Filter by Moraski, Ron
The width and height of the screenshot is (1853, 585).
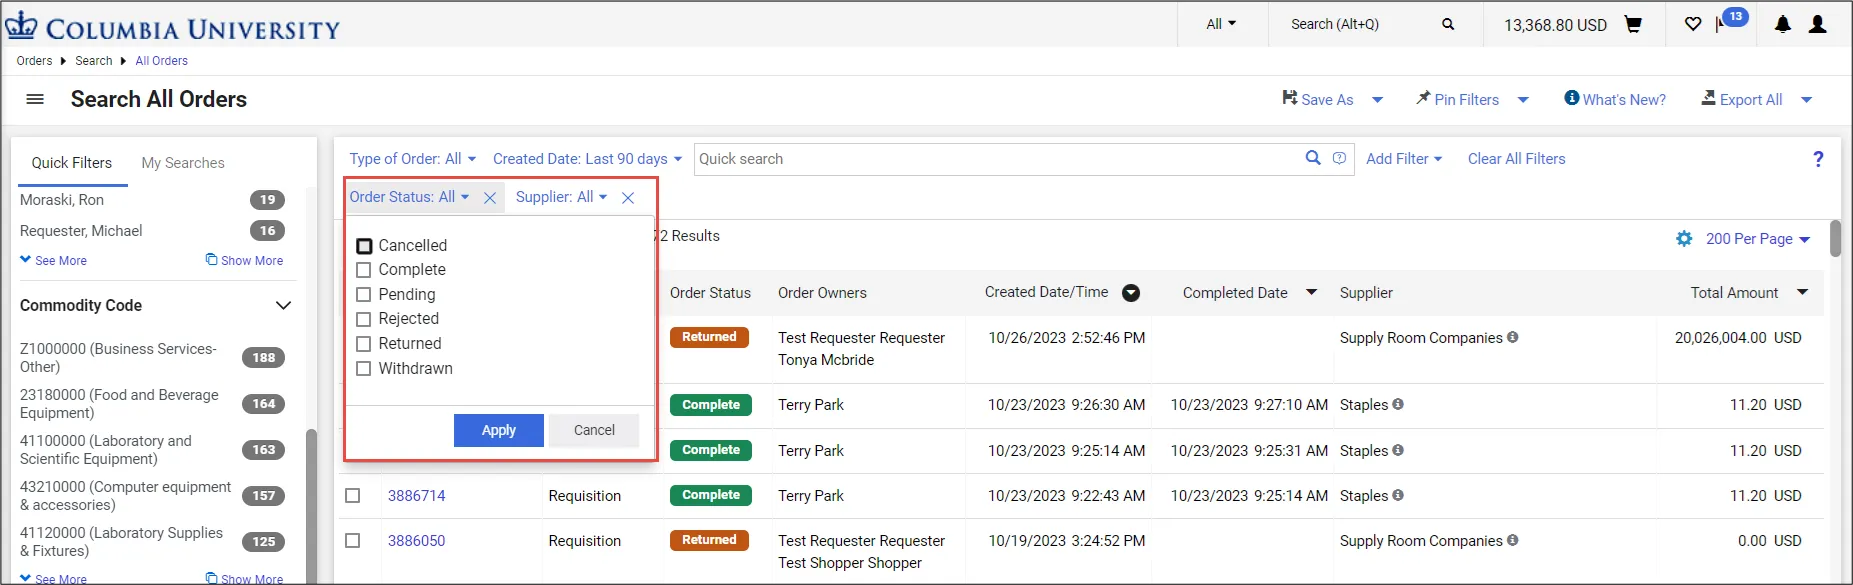pos(62,200)
